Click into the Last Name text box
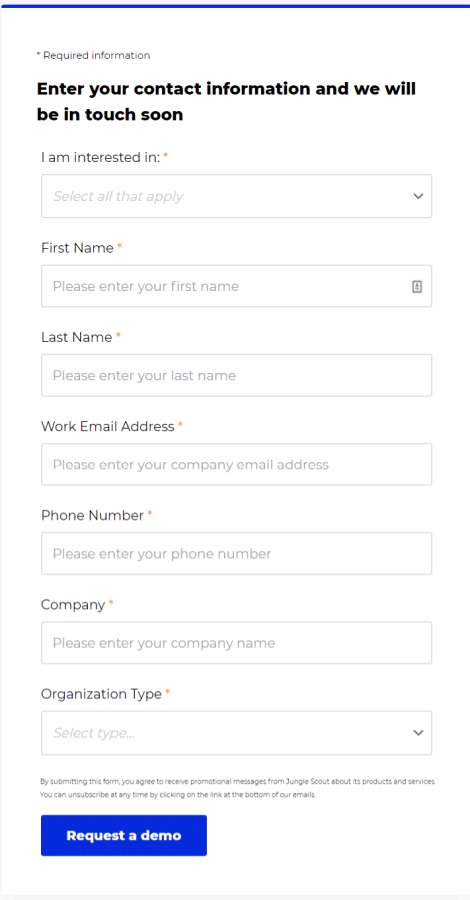The width and height of the screenshot is (470, 900). (236, 375)
